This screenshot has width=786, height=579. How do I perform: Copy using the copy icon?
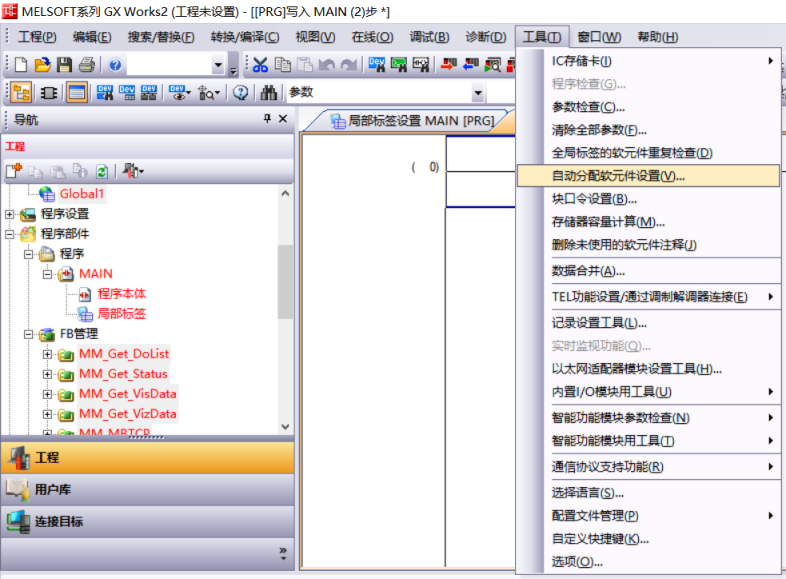click(283, 65)
